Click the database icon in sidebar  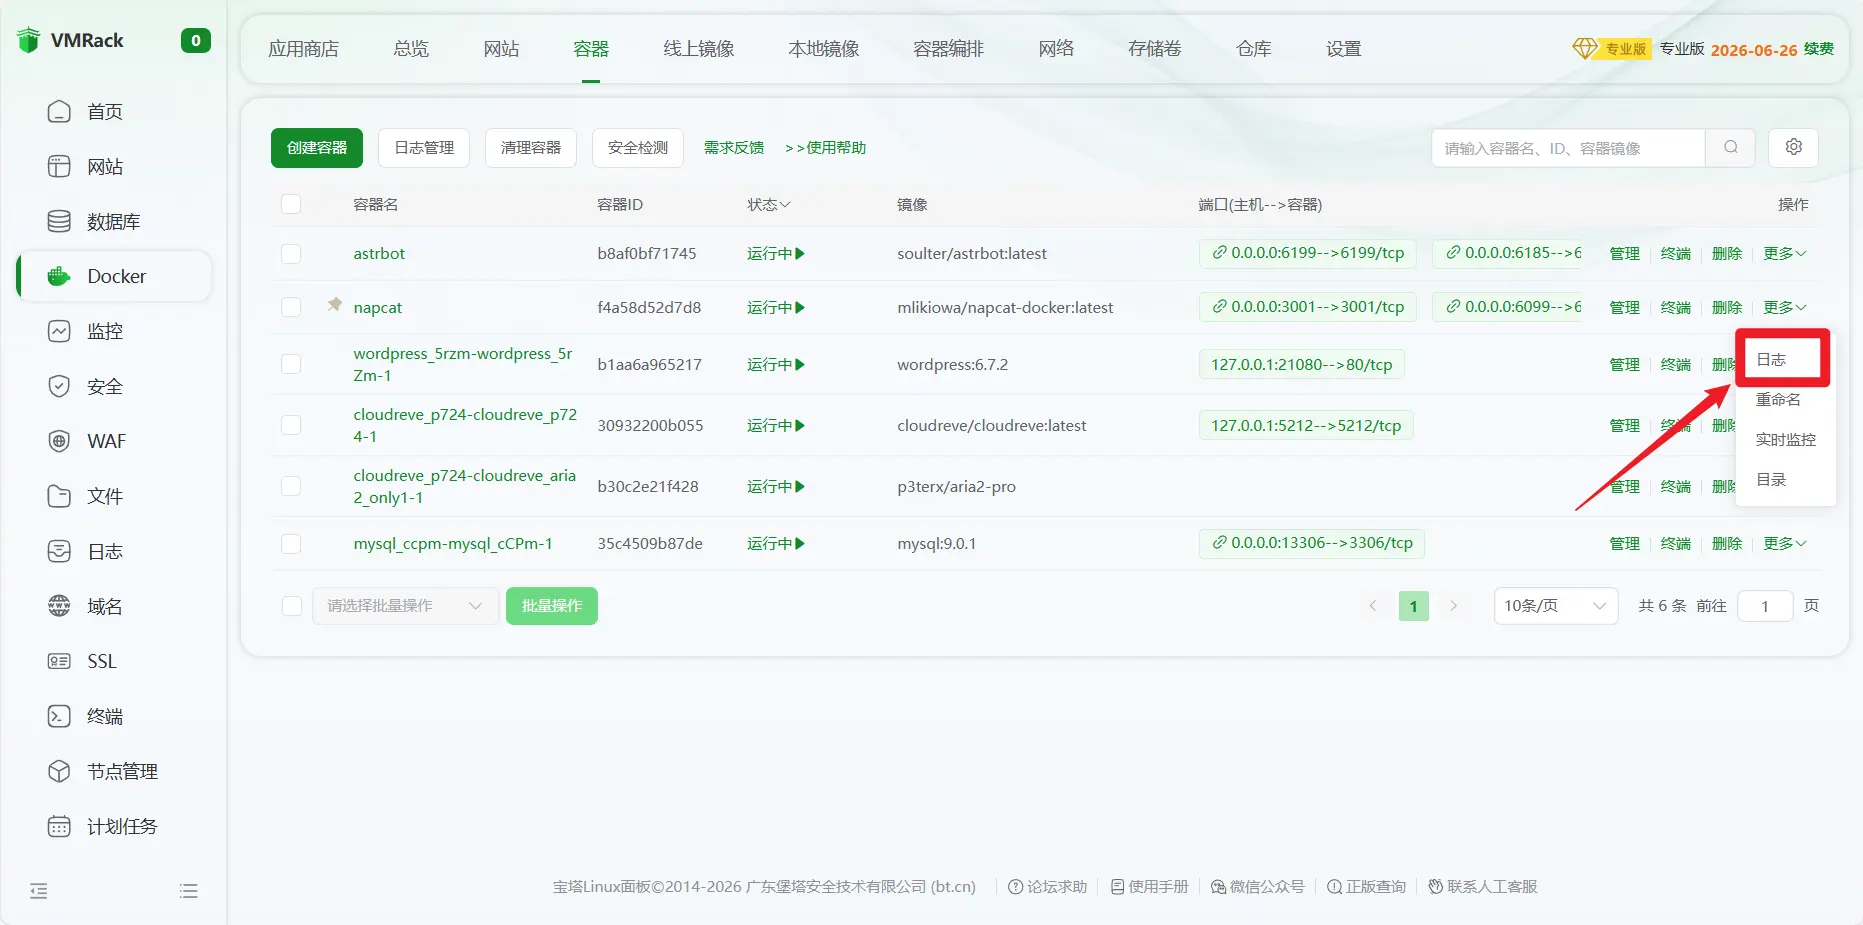[x=59, y=221]
